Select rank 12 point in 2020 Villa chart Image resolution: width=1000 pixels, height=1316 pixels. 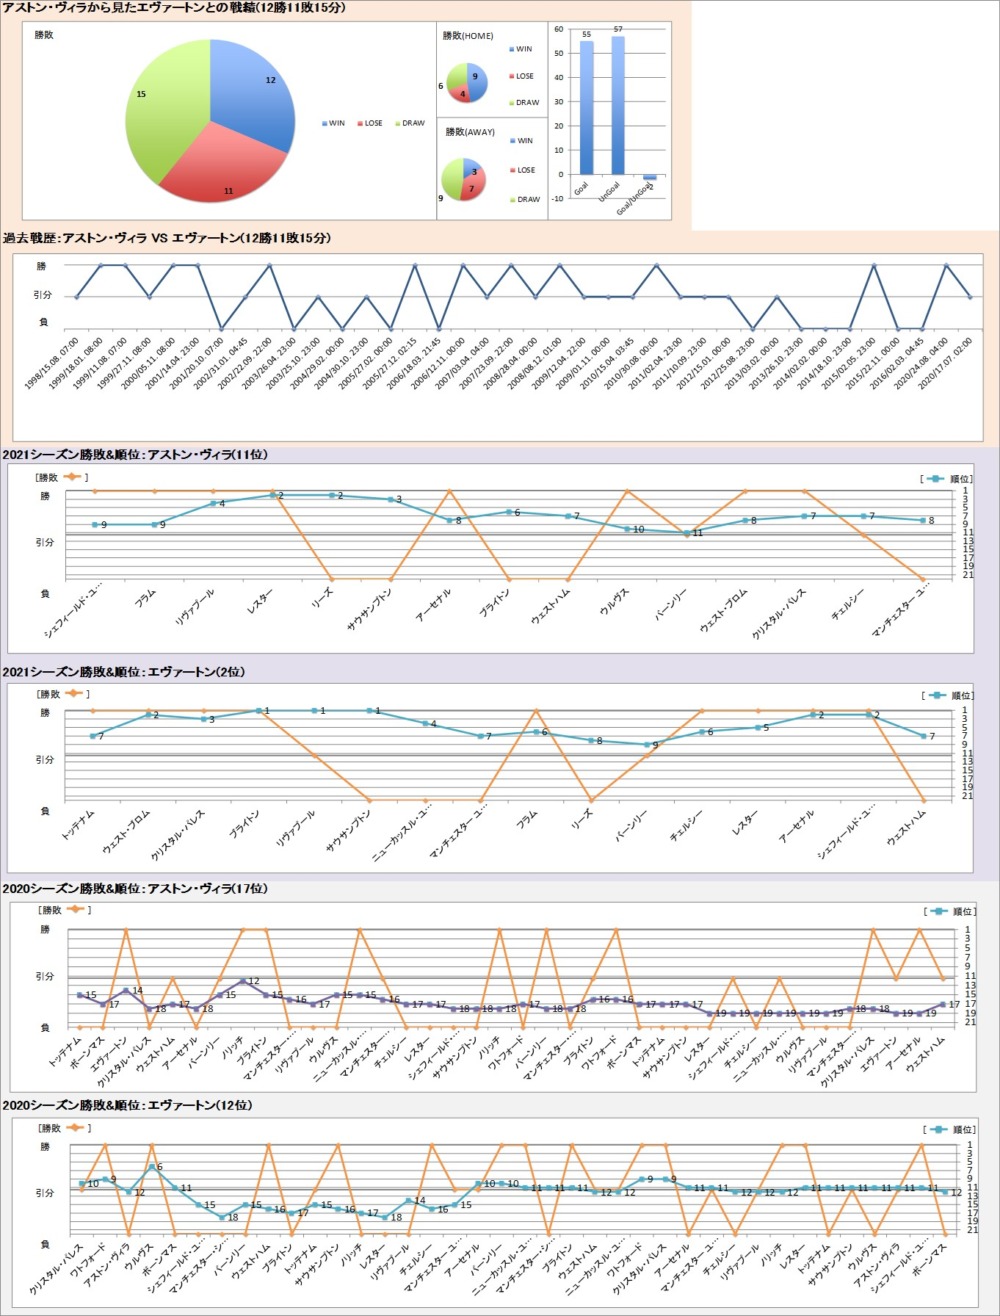pos(242,981)
